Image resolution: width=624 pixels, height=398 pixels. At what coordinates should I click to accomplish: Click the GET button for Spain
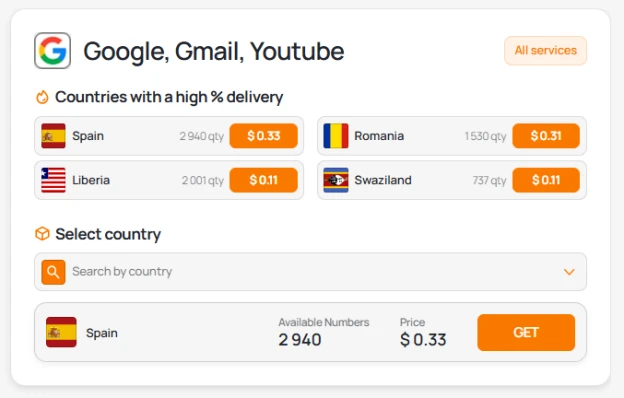[x=526, y=332]
